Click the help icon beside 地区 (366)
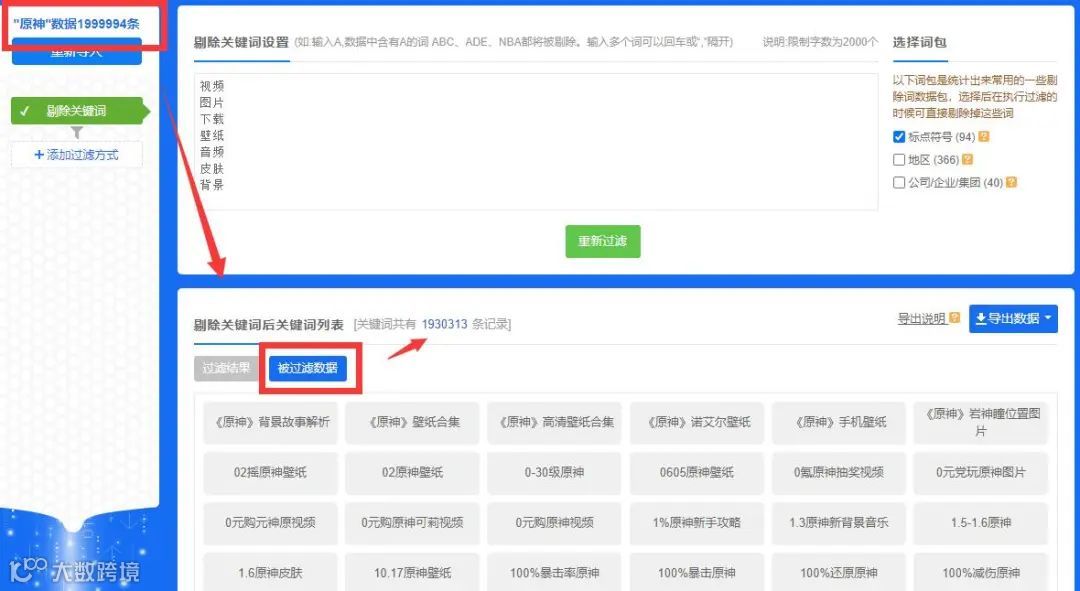The height and width of the screenshot is (591, 1080). [x=967, y=158]
